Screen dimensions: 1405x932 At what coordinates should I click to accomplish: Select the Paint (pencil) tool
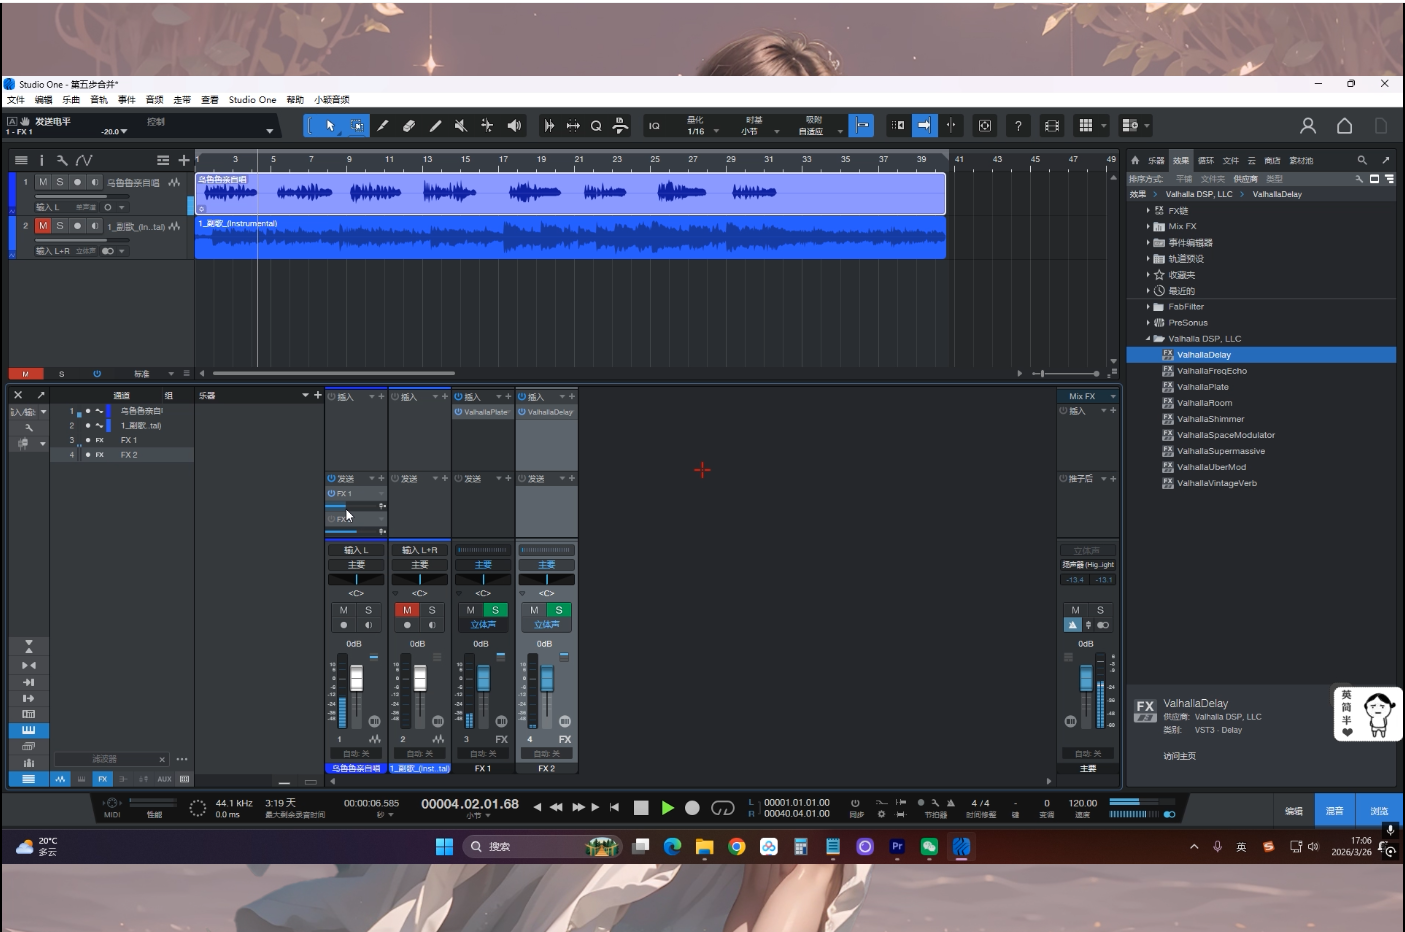435,126
